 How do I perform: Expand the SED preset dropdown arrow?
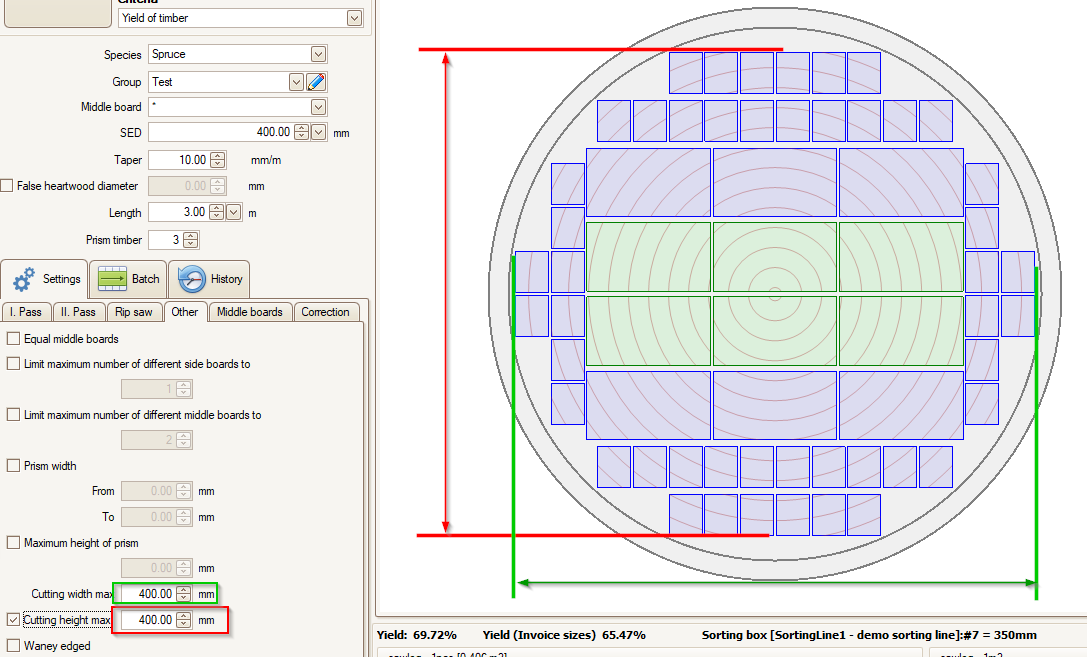pyautogui.click(x=318, y=132)
